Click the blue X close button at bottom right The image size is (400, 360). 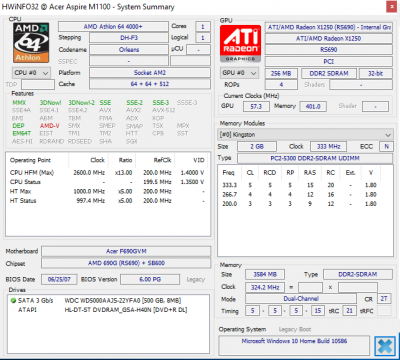pyautogui.click(x=385, y=346)
